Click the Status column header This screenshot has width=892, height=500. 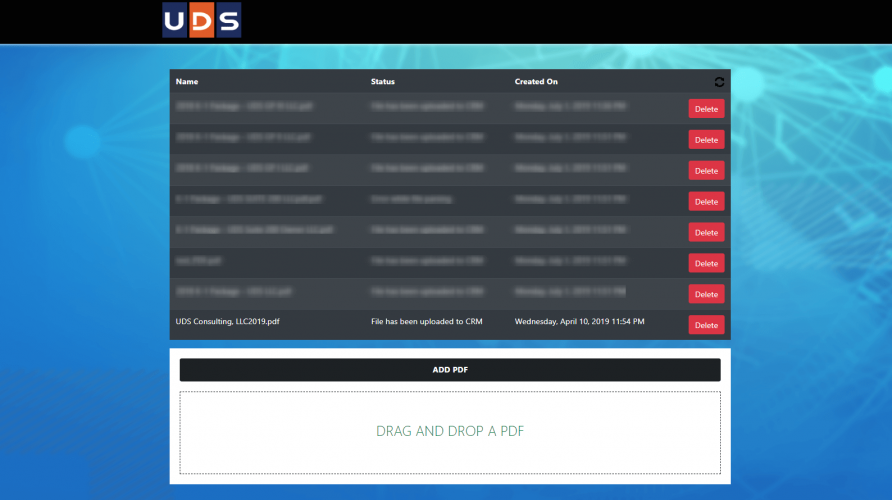383,81
